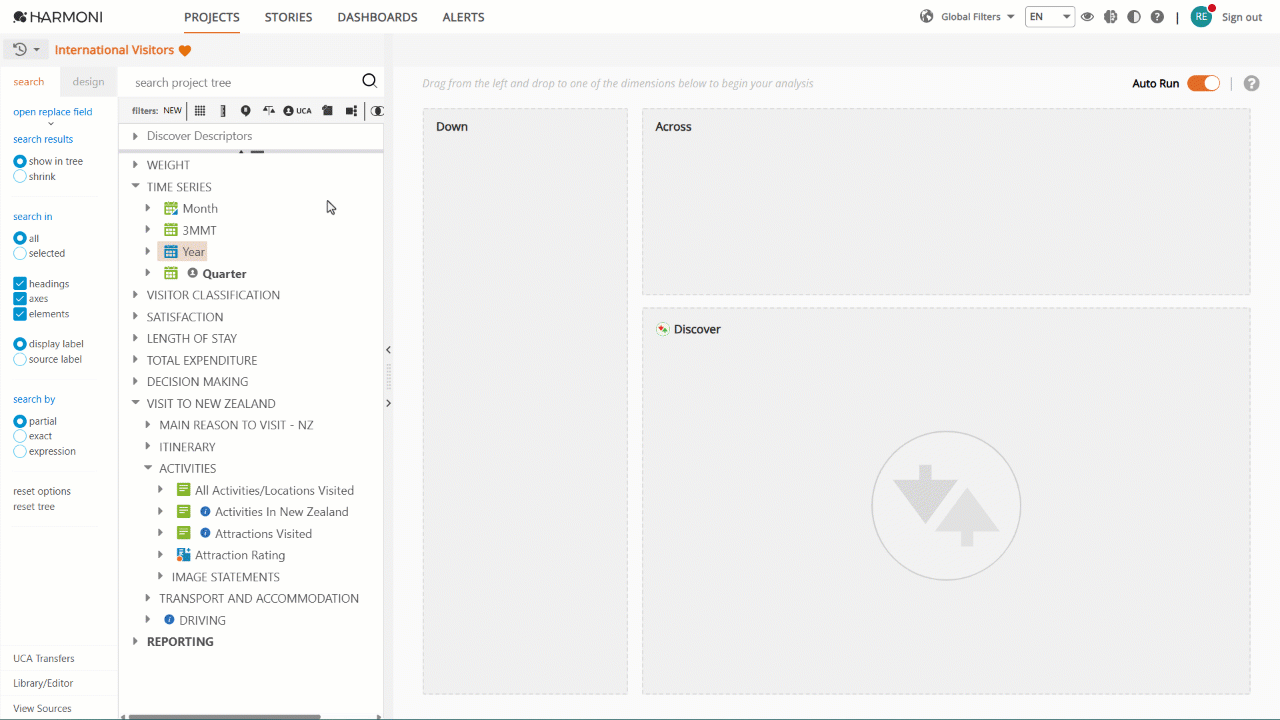Click the Harmoni logo
This screenshot has width=1280, height=720.
pyautogui.click(x=58, y=17)
